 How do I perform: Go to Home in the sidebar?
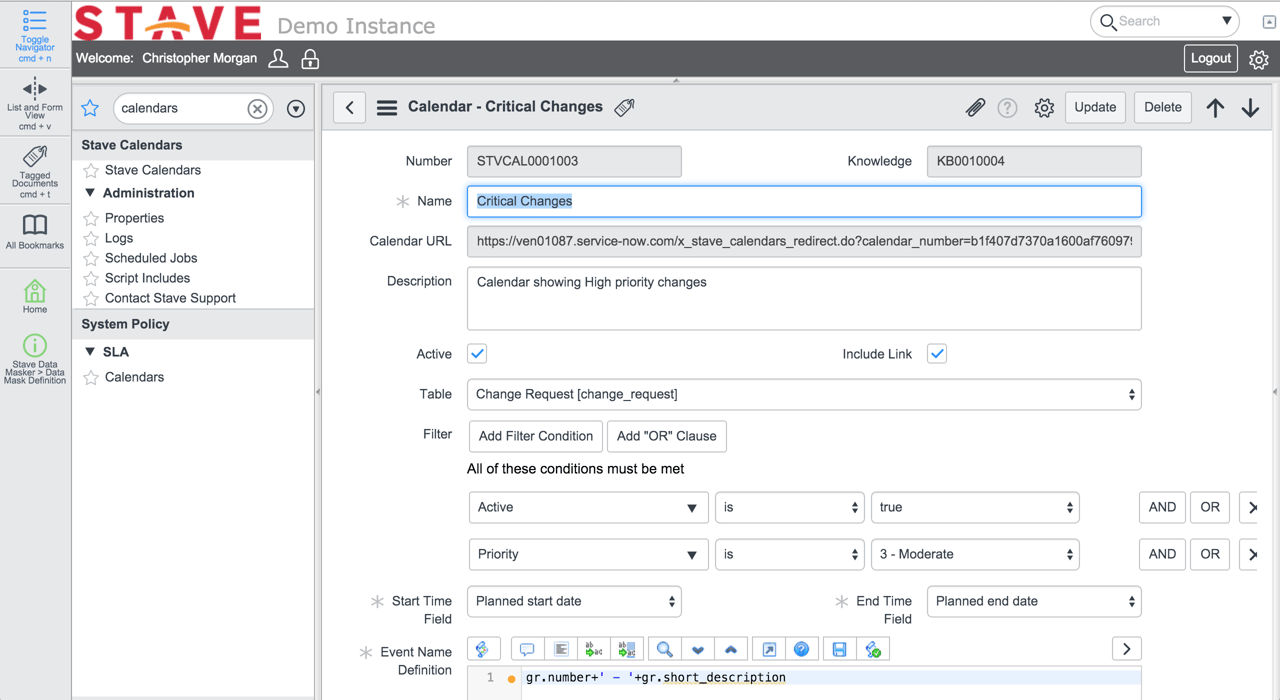(x=35, y=297)
